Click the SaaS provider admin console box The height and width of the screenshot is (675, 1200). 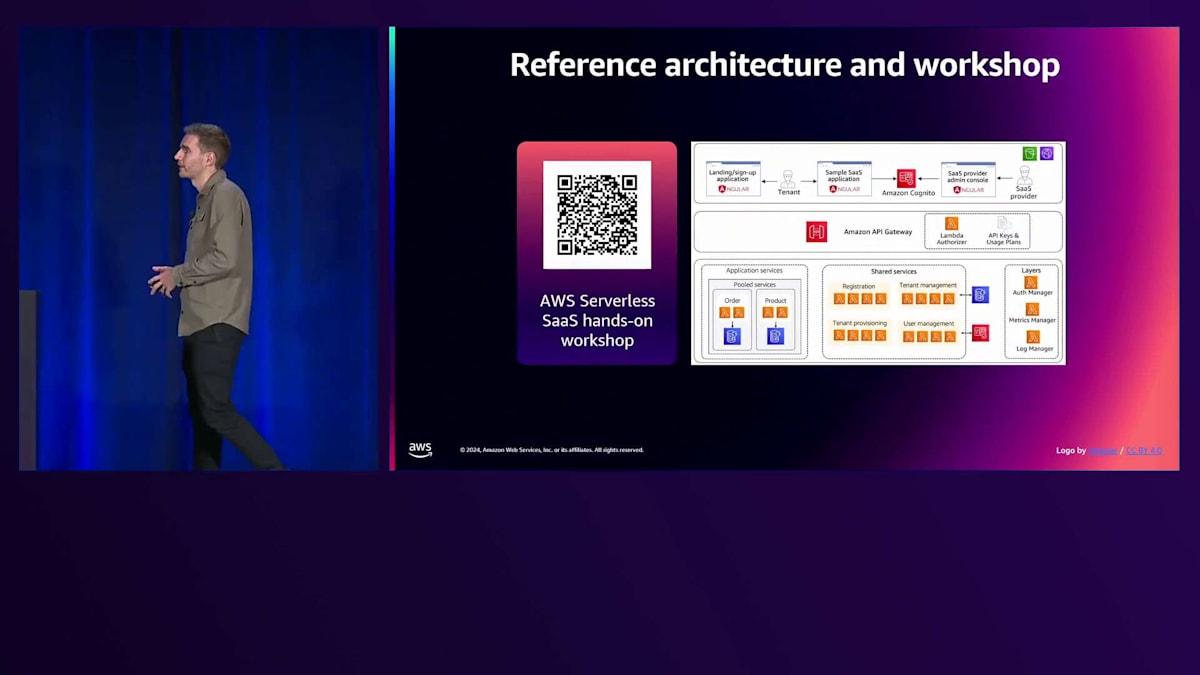[968, 178]
